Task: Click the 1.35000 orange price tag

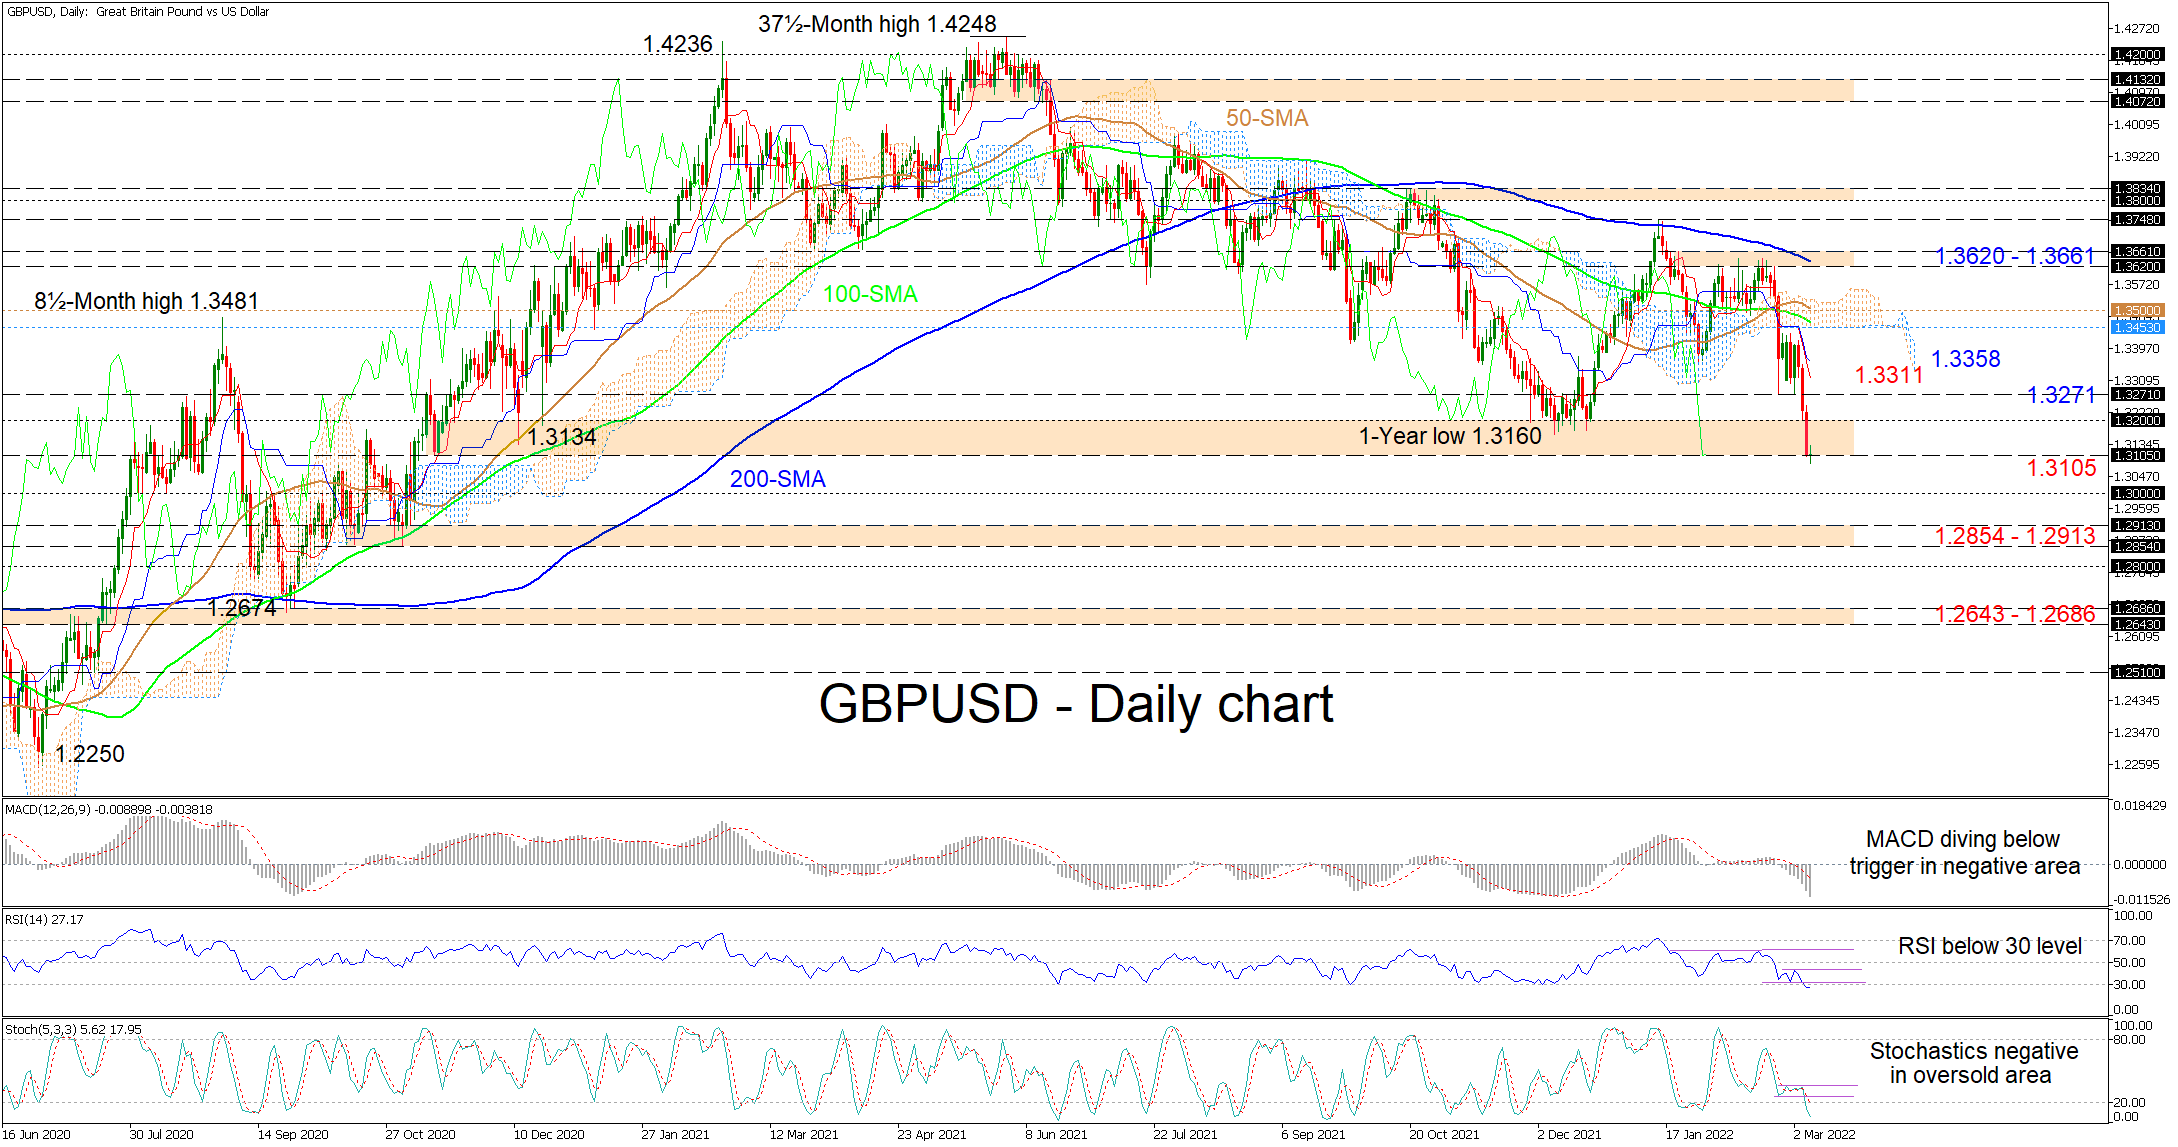Action: coord(2136,311)
